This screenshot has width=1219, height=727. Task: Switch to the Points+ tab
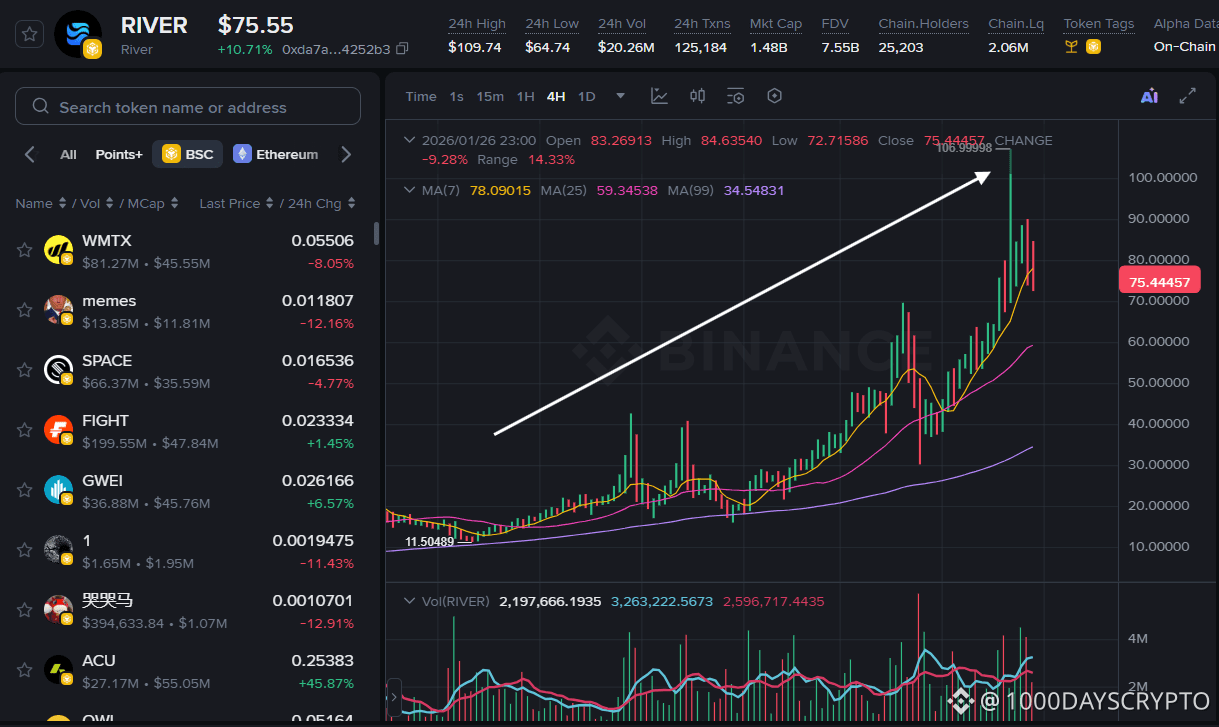pyautogui.click(x=119, y=154)
